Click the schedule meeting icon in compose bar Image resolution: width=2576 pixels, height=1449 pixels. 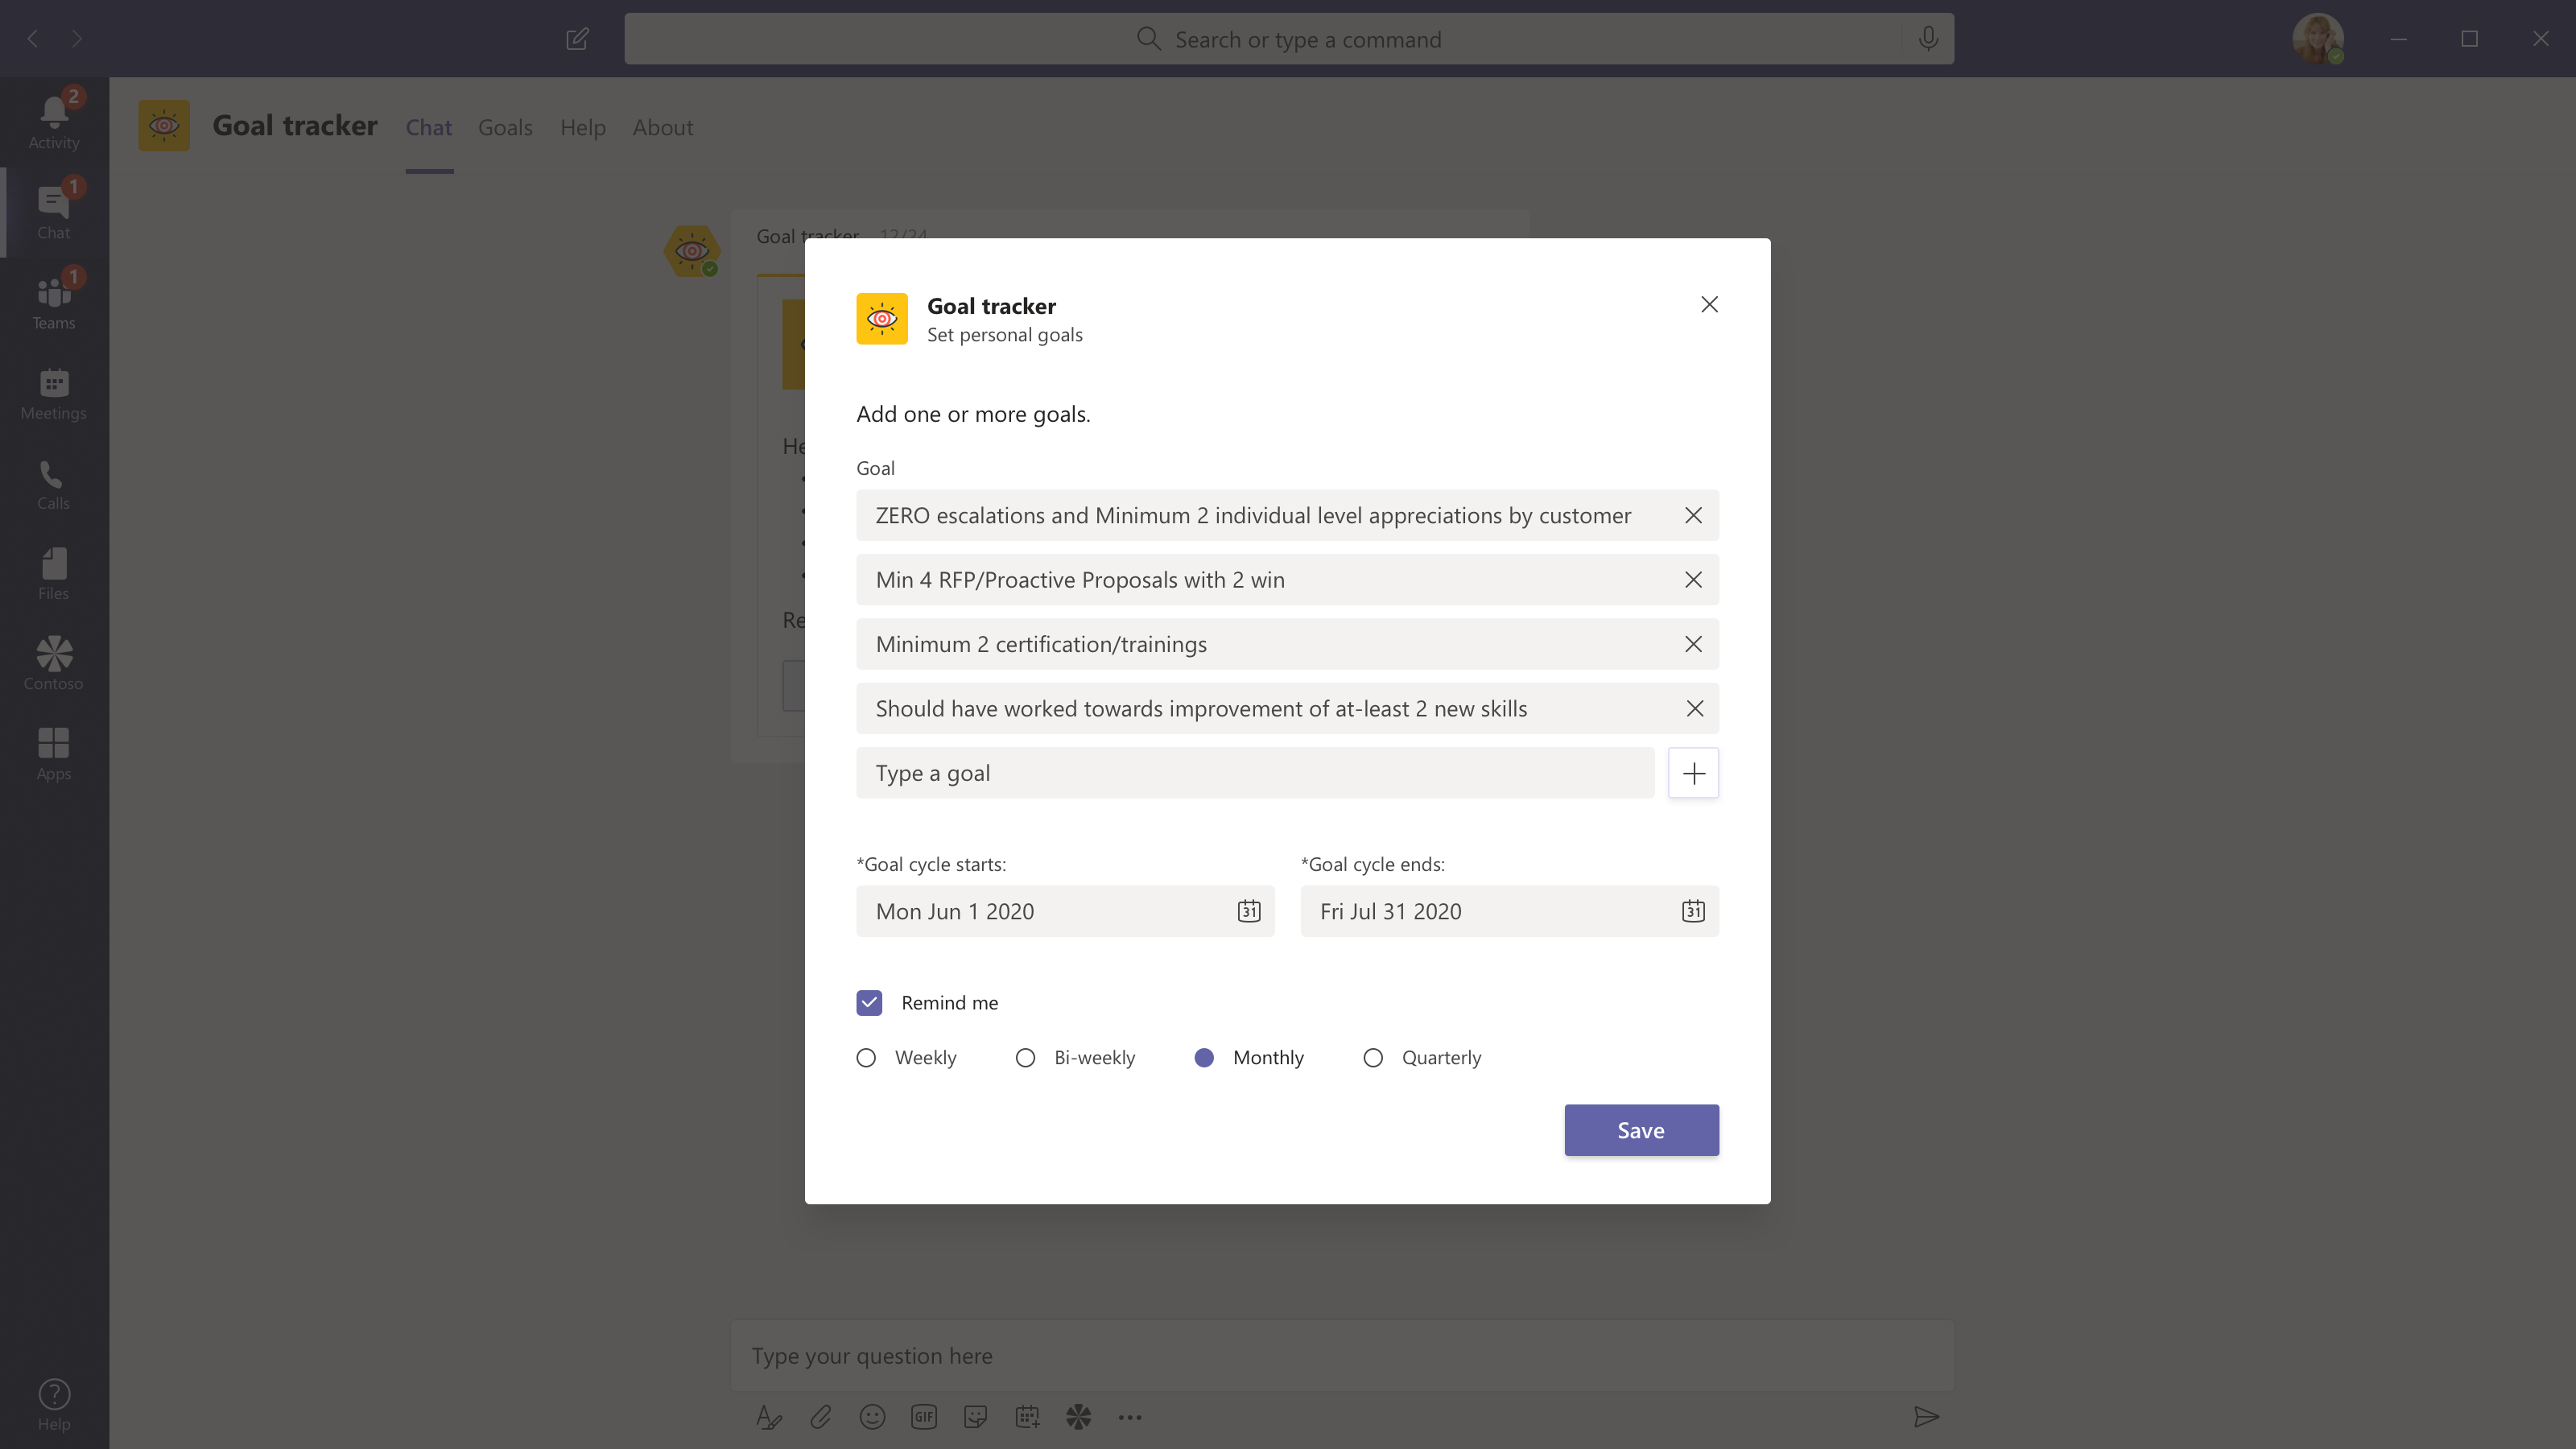click(x=1027, y=1417)
